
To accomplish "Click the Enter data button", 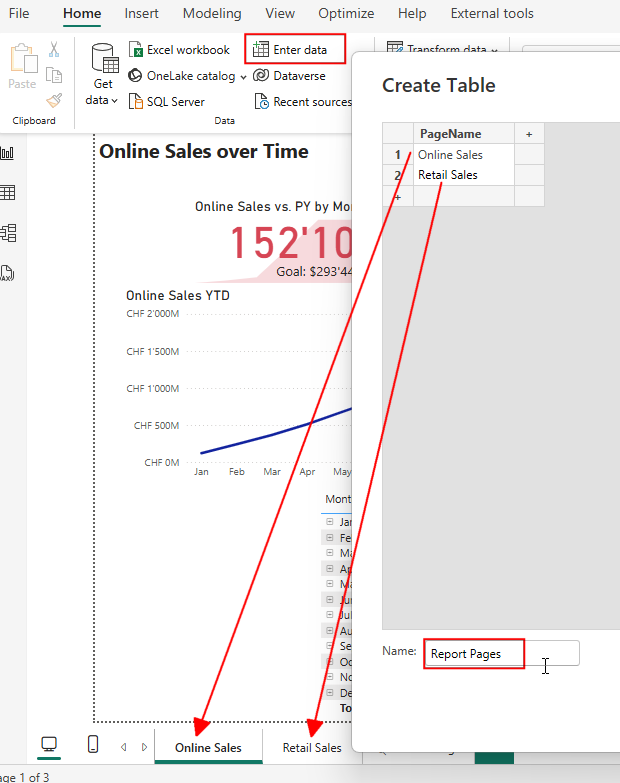I will pos(295,49).
